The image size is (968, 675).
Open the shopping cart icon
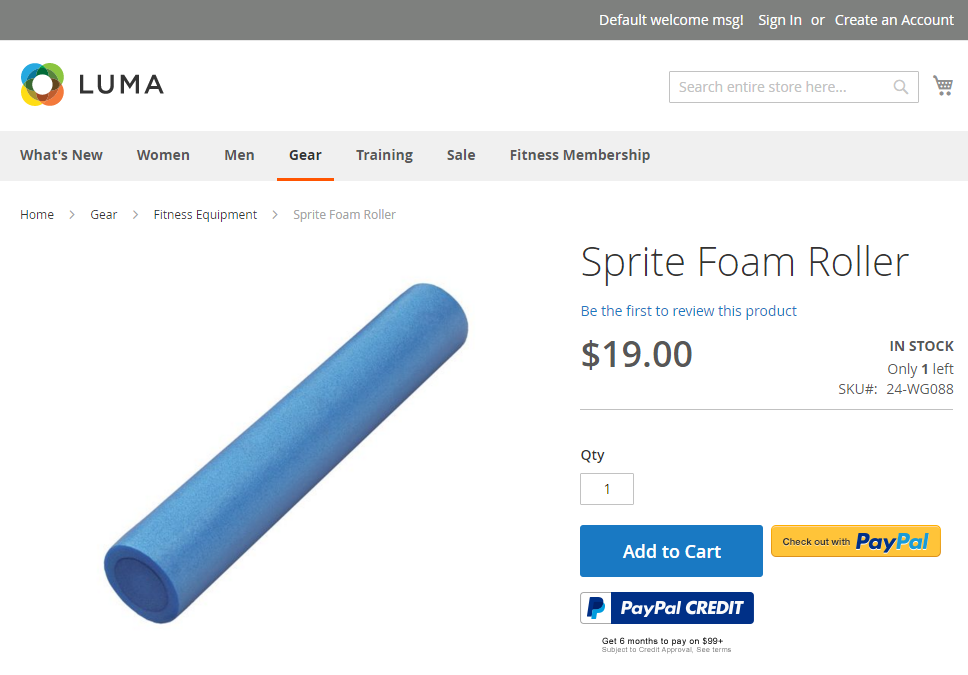coord(943,85)
